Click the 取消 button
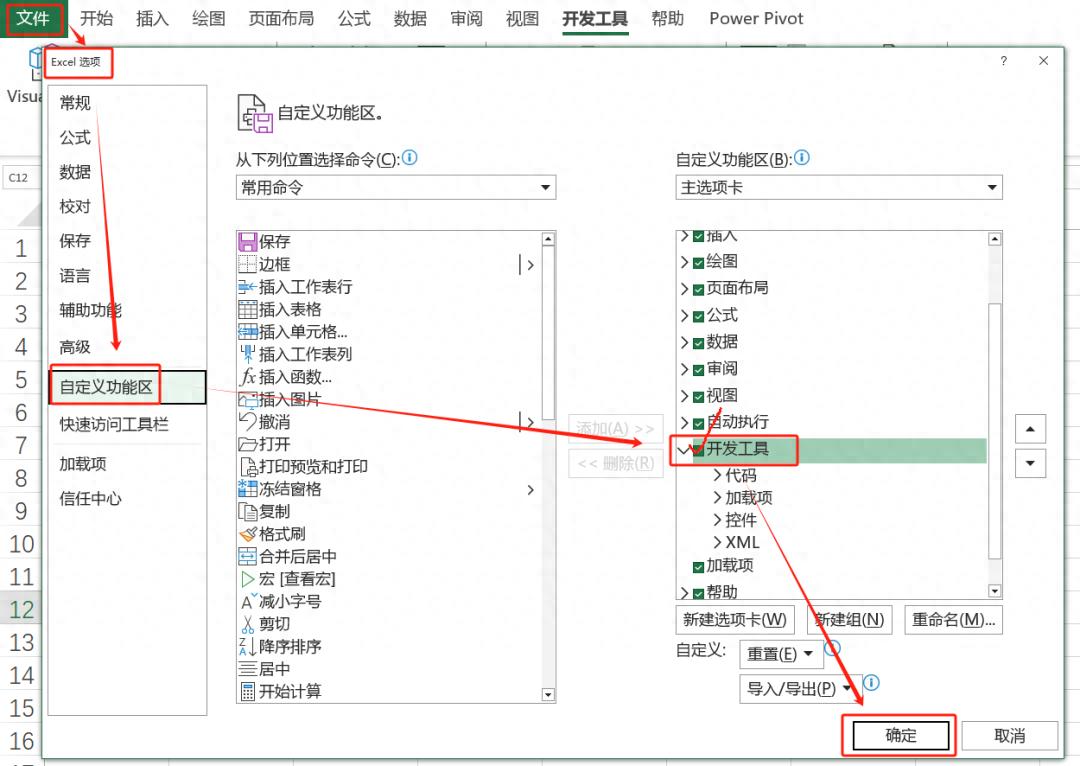 1010,736
